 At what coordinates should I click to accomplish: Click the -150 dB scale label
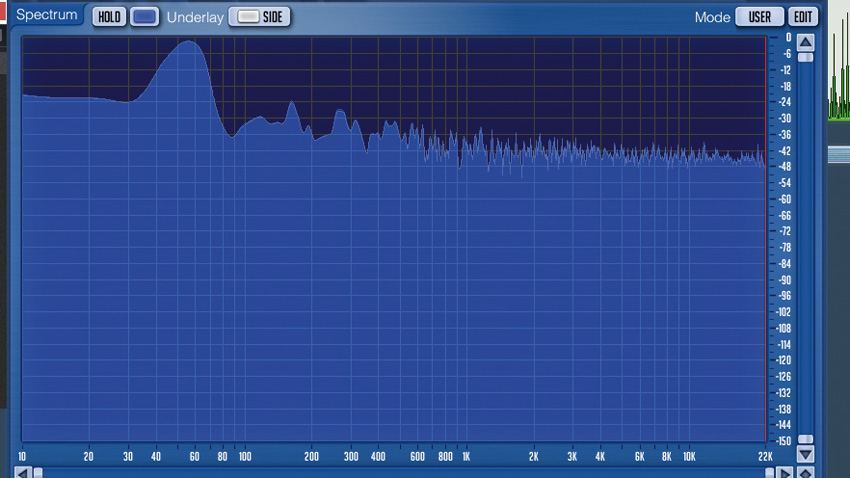[x=784, y=441]
